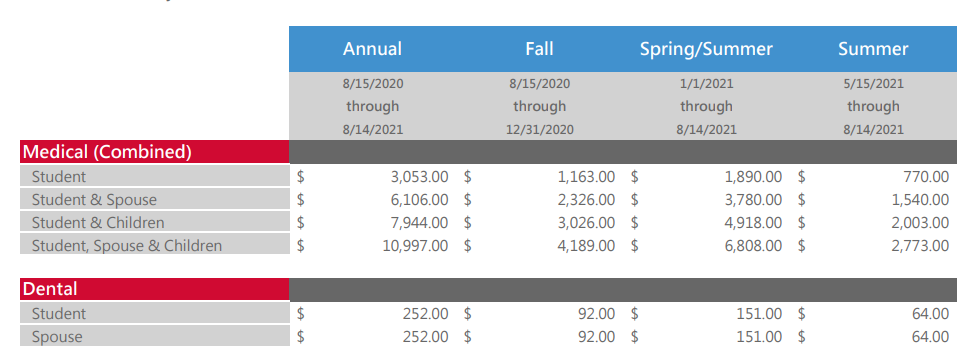Image resolution: width=973 pixels, height=364 pixels.
Task: Select the 1/1/2021 Spring/Summer start date
Action: 706,84
